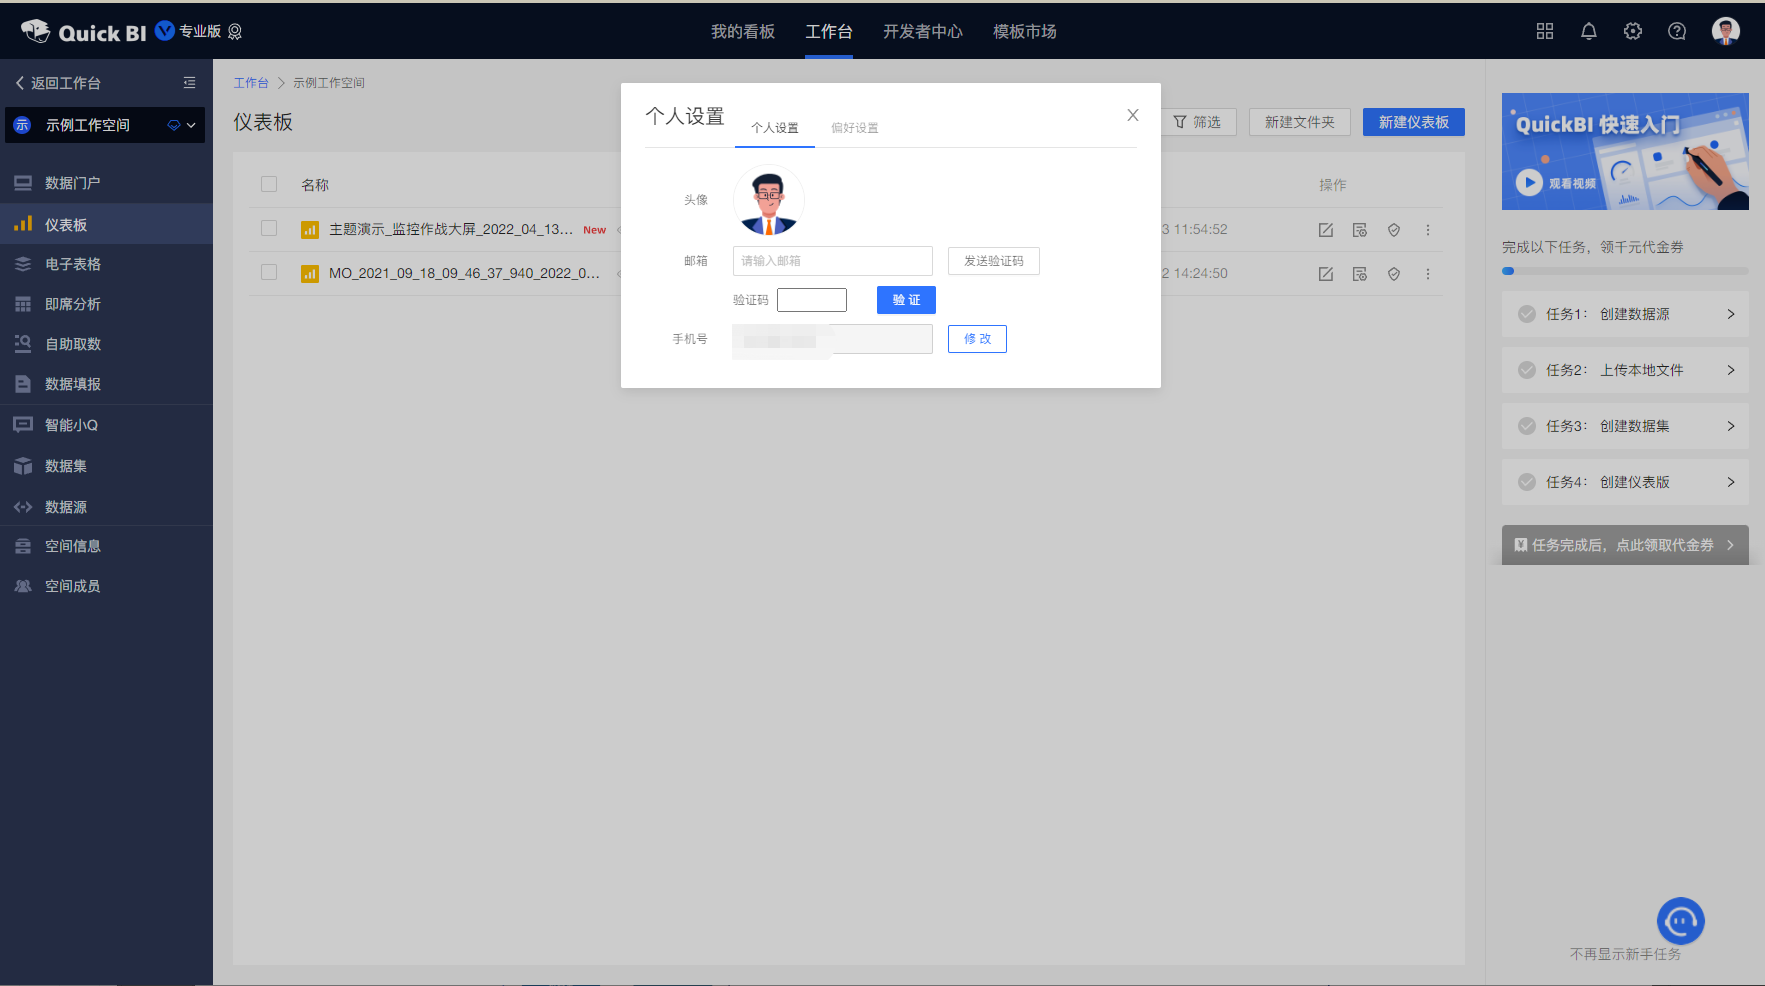The width and height of the screenshot is (1765, 986).
Task: Collapse the sidebar menu icon
Action: click(189, 83)
